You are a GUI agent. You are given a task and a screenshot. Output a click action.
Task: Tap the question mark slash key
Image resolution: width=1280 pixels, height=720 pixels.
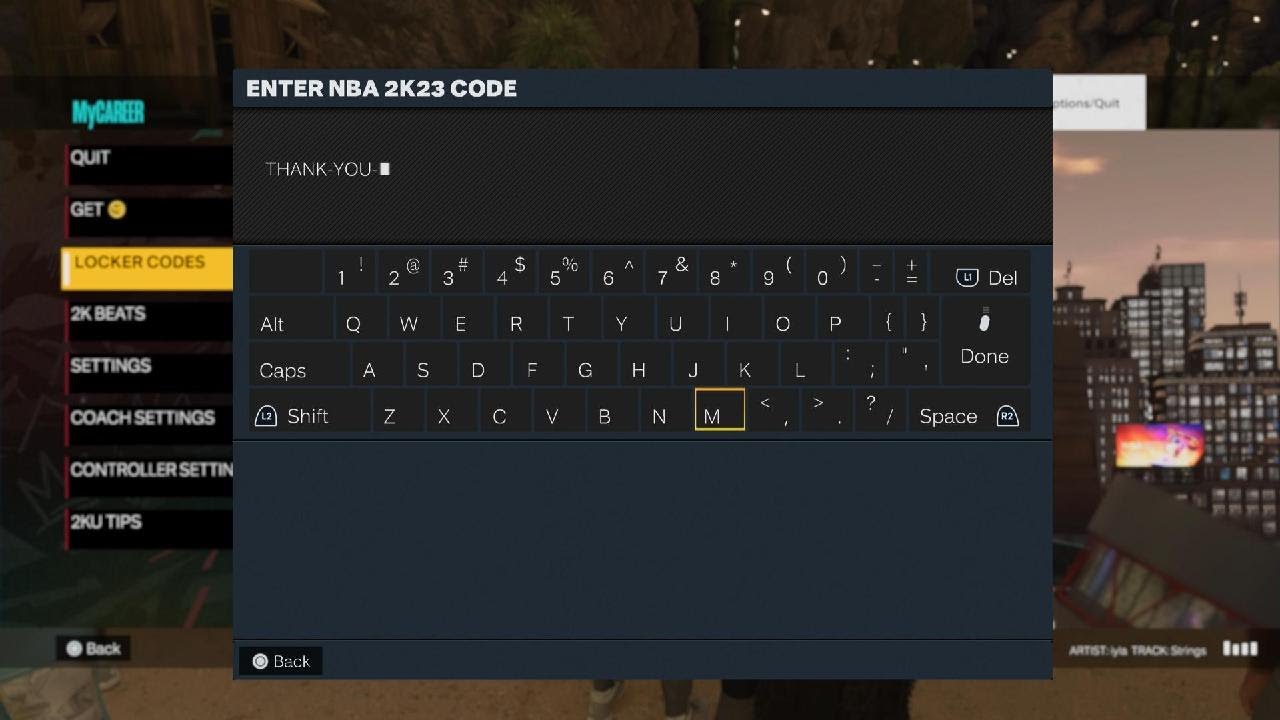click(x=880, y=410)
